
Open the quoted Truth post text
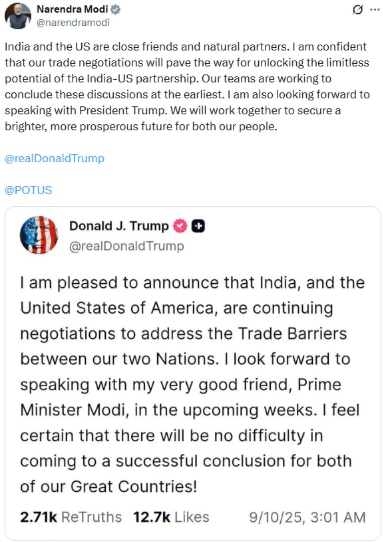(192, 385)
